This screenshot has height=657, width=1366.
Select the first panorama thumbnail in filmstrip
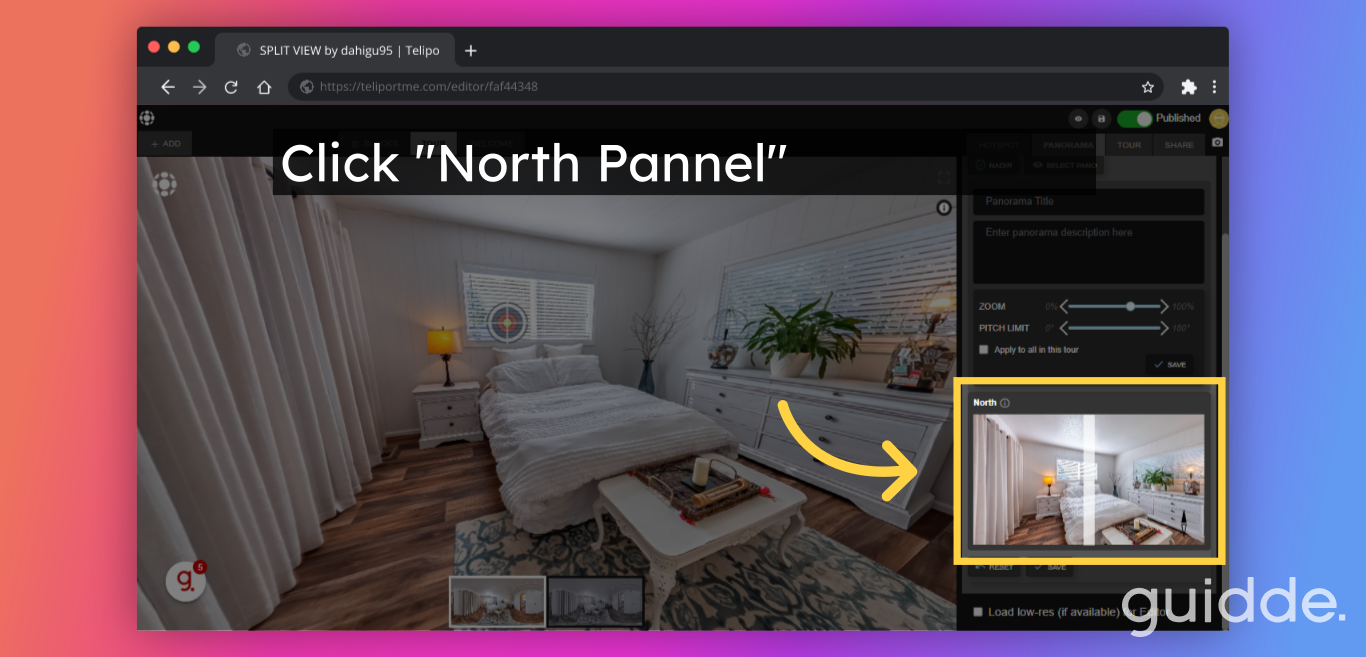click(497, 601)
